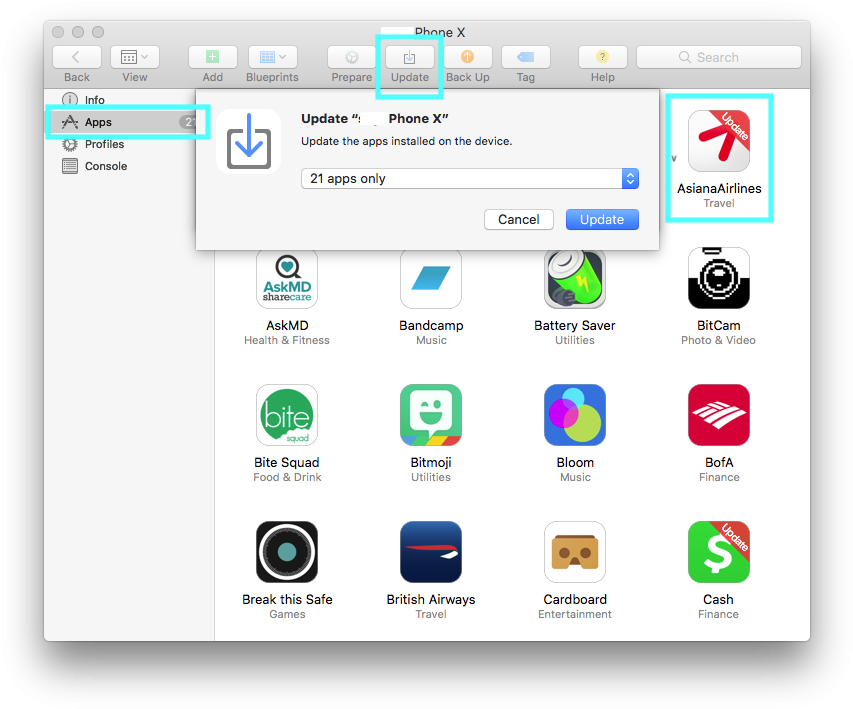Click the Add toolbar button
Image resolution: width=853 pixels, height=709 pixels.
[x=213, y=57]
